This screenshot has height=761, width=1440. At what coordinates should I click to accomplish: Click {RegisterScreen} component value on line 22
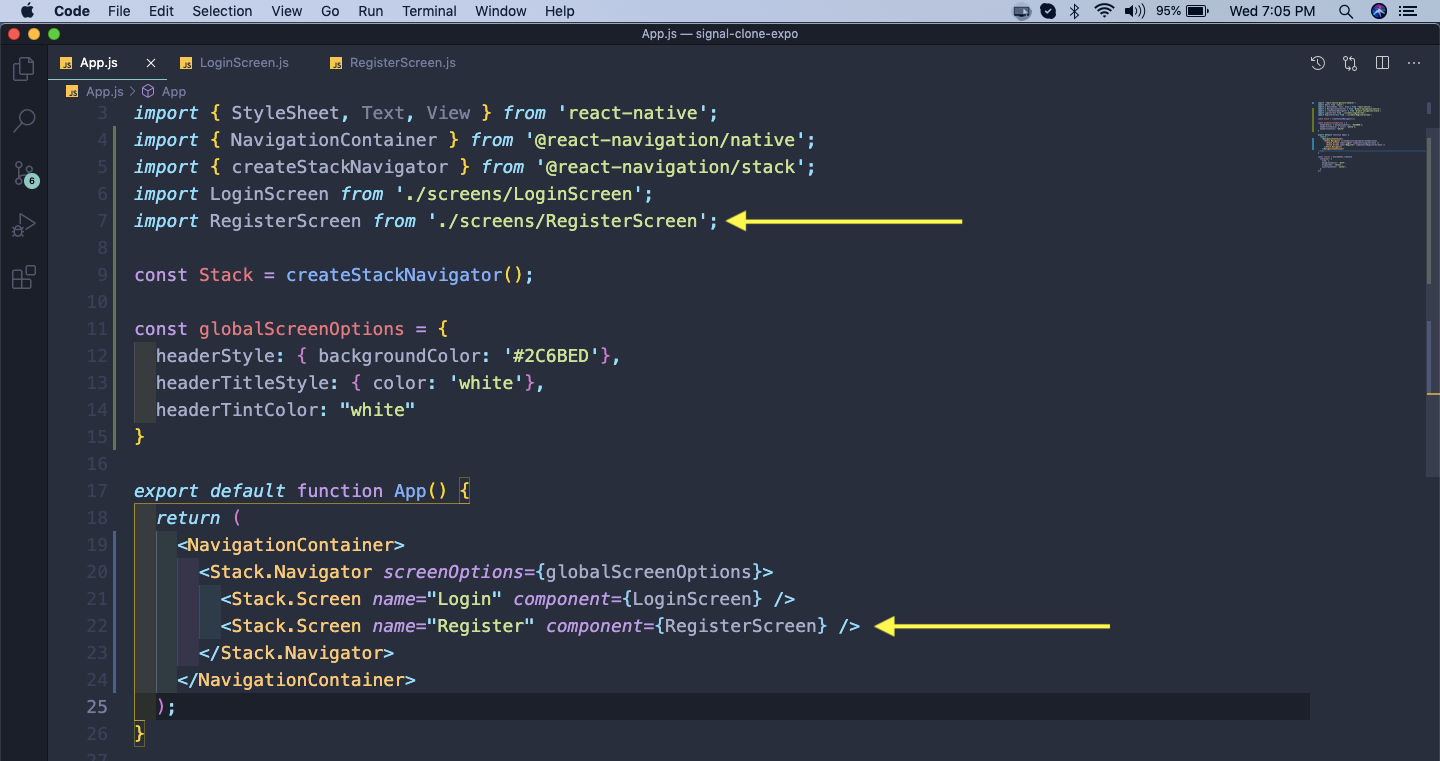(741, 626)
